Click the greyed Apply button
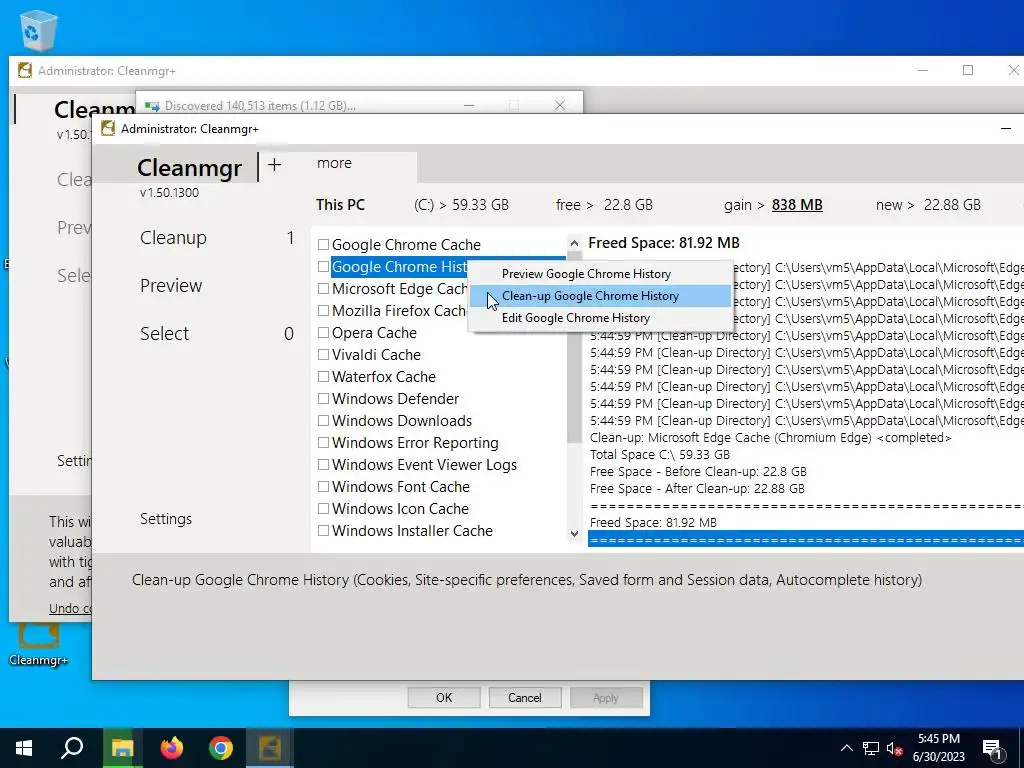1024x768 pixels. click(x=605, y=697)
